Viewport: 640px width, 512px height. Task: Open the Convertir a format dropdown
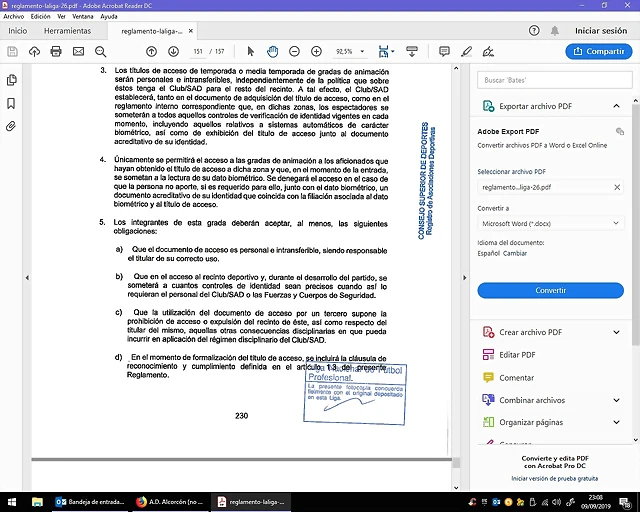551,223
